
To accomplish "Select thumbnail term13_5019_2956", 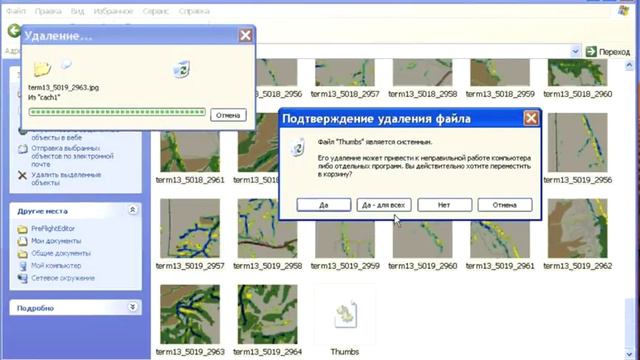I will click(x=578, y=142).
